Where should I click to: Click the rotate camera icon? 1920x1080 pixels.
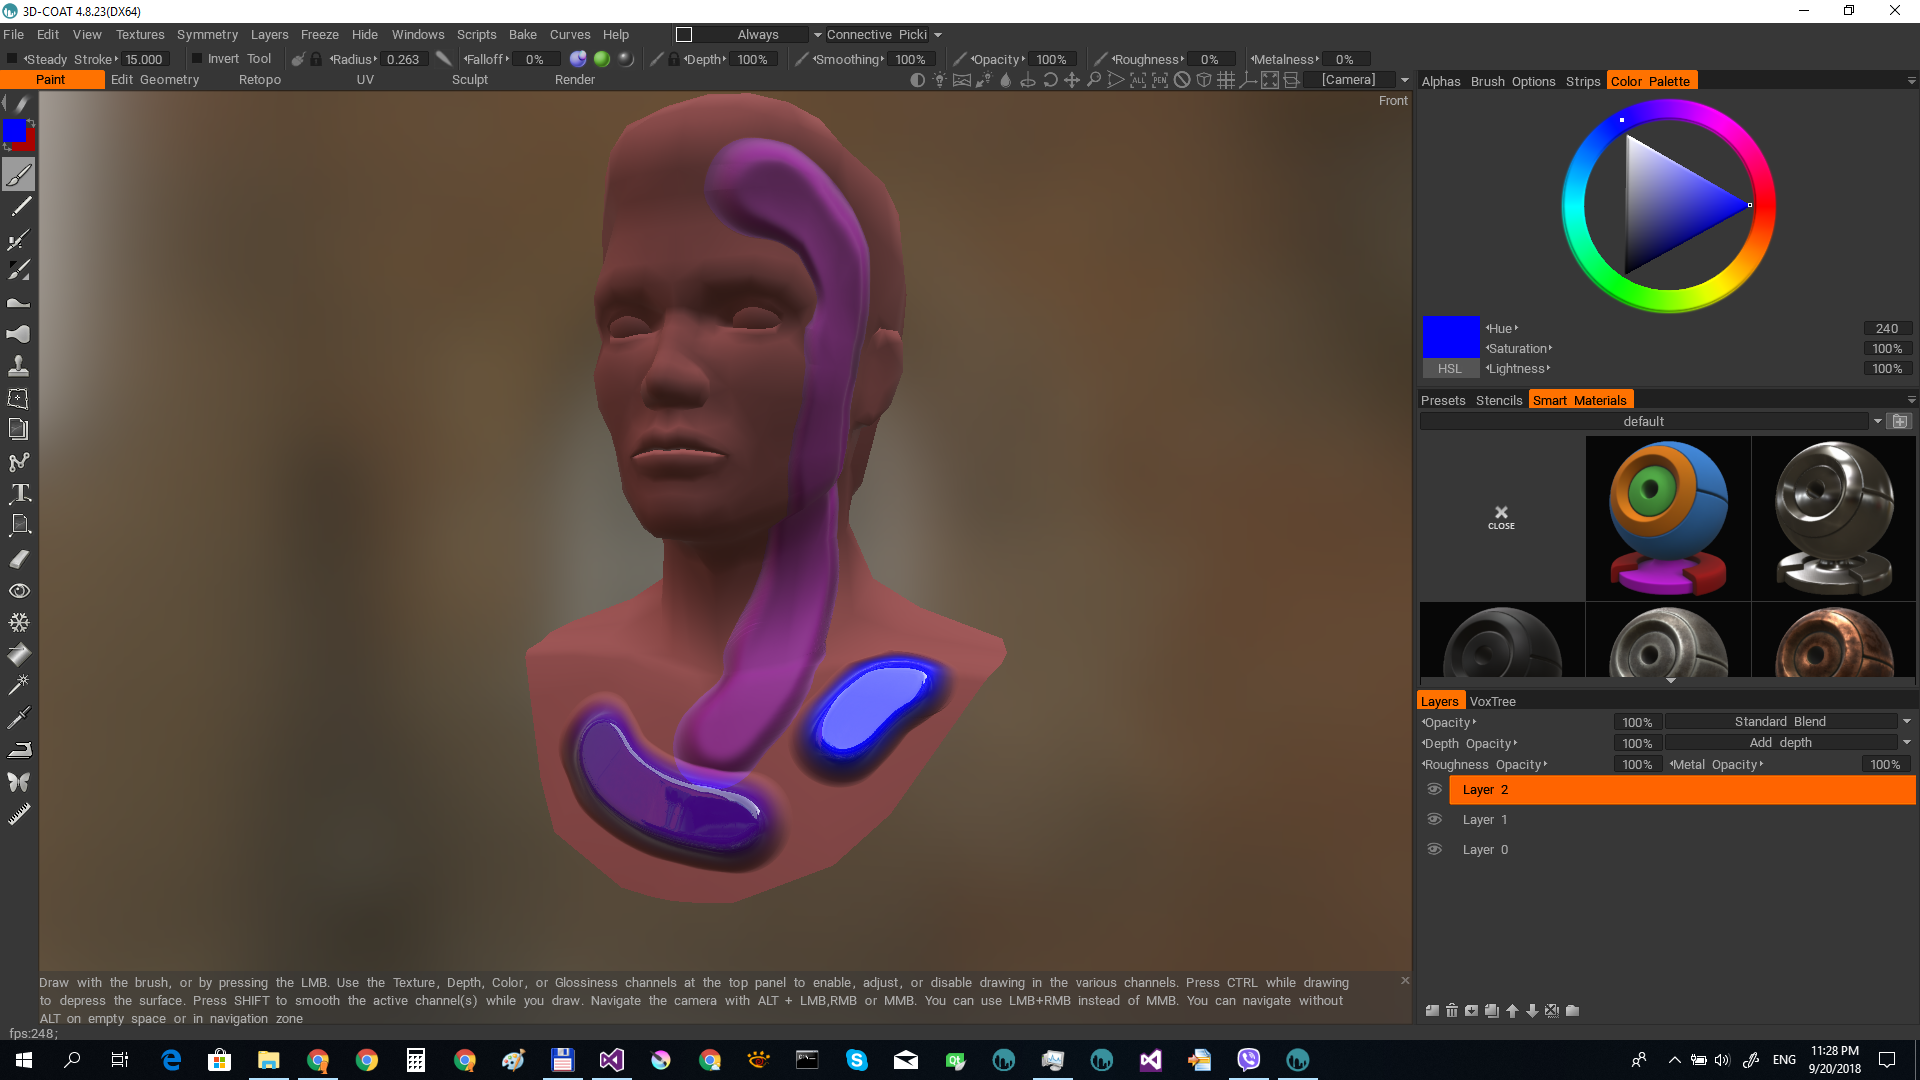pyautogui.click(x=1050, y=80)
